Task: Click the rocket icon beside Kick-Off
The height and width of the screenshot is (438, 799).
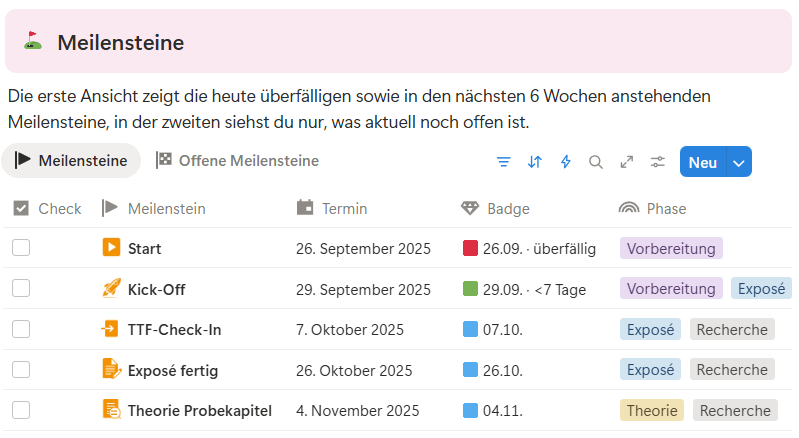Action: click(111, 288)
